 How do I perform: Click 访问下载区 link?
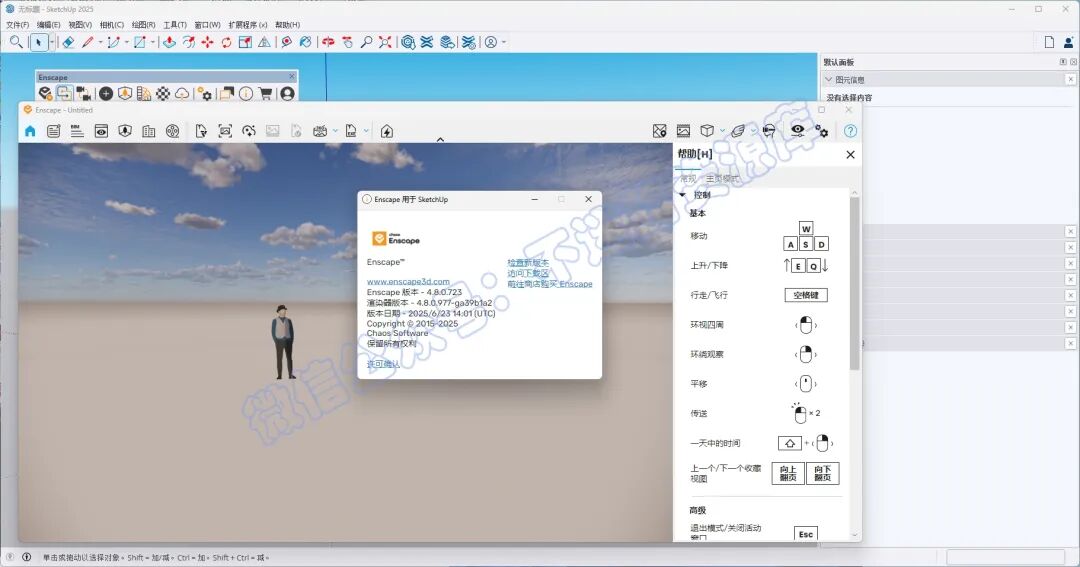[528, 273]
